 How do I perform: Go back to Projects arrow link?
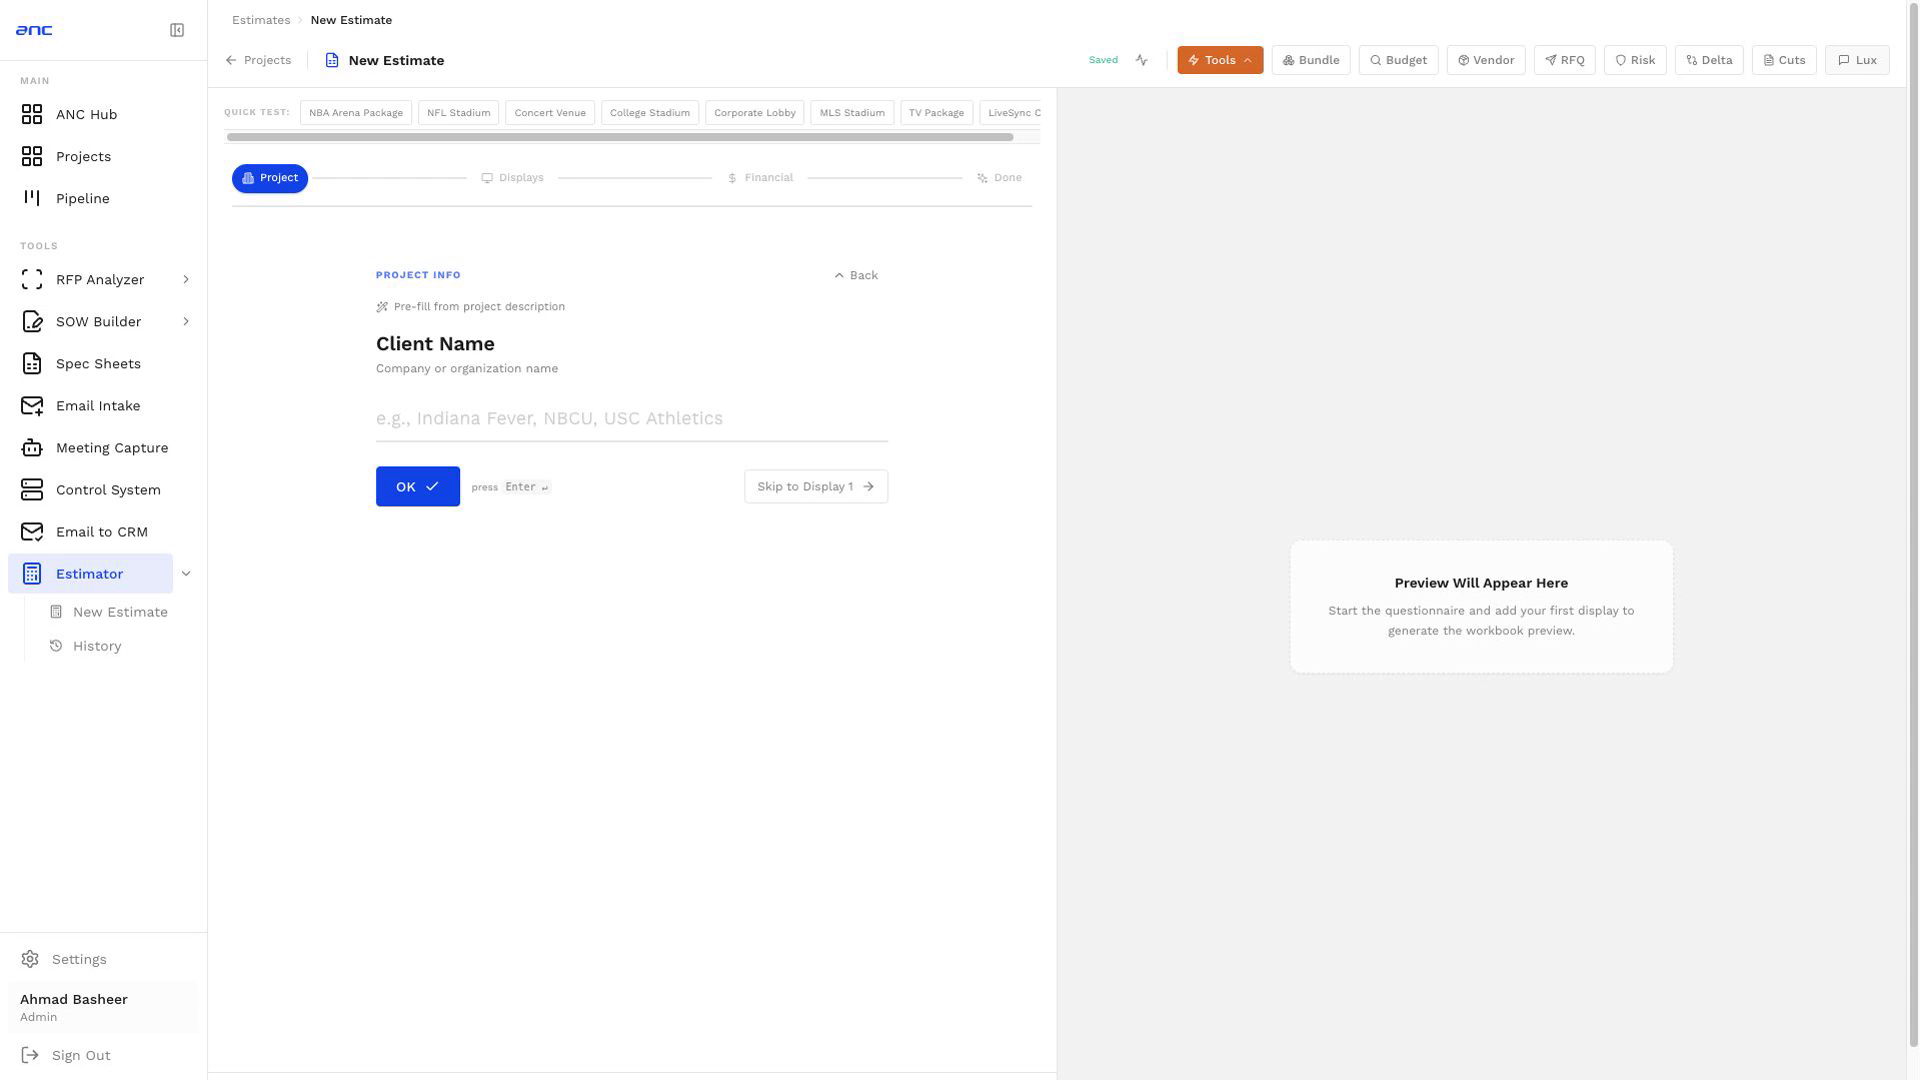(258, 60)
